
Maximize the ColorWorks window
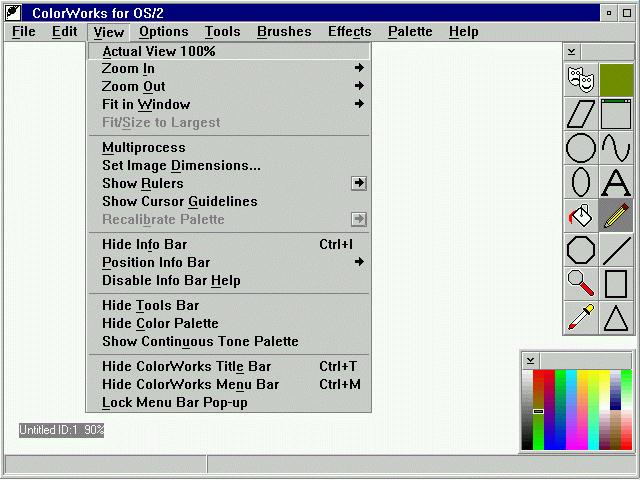627,13
